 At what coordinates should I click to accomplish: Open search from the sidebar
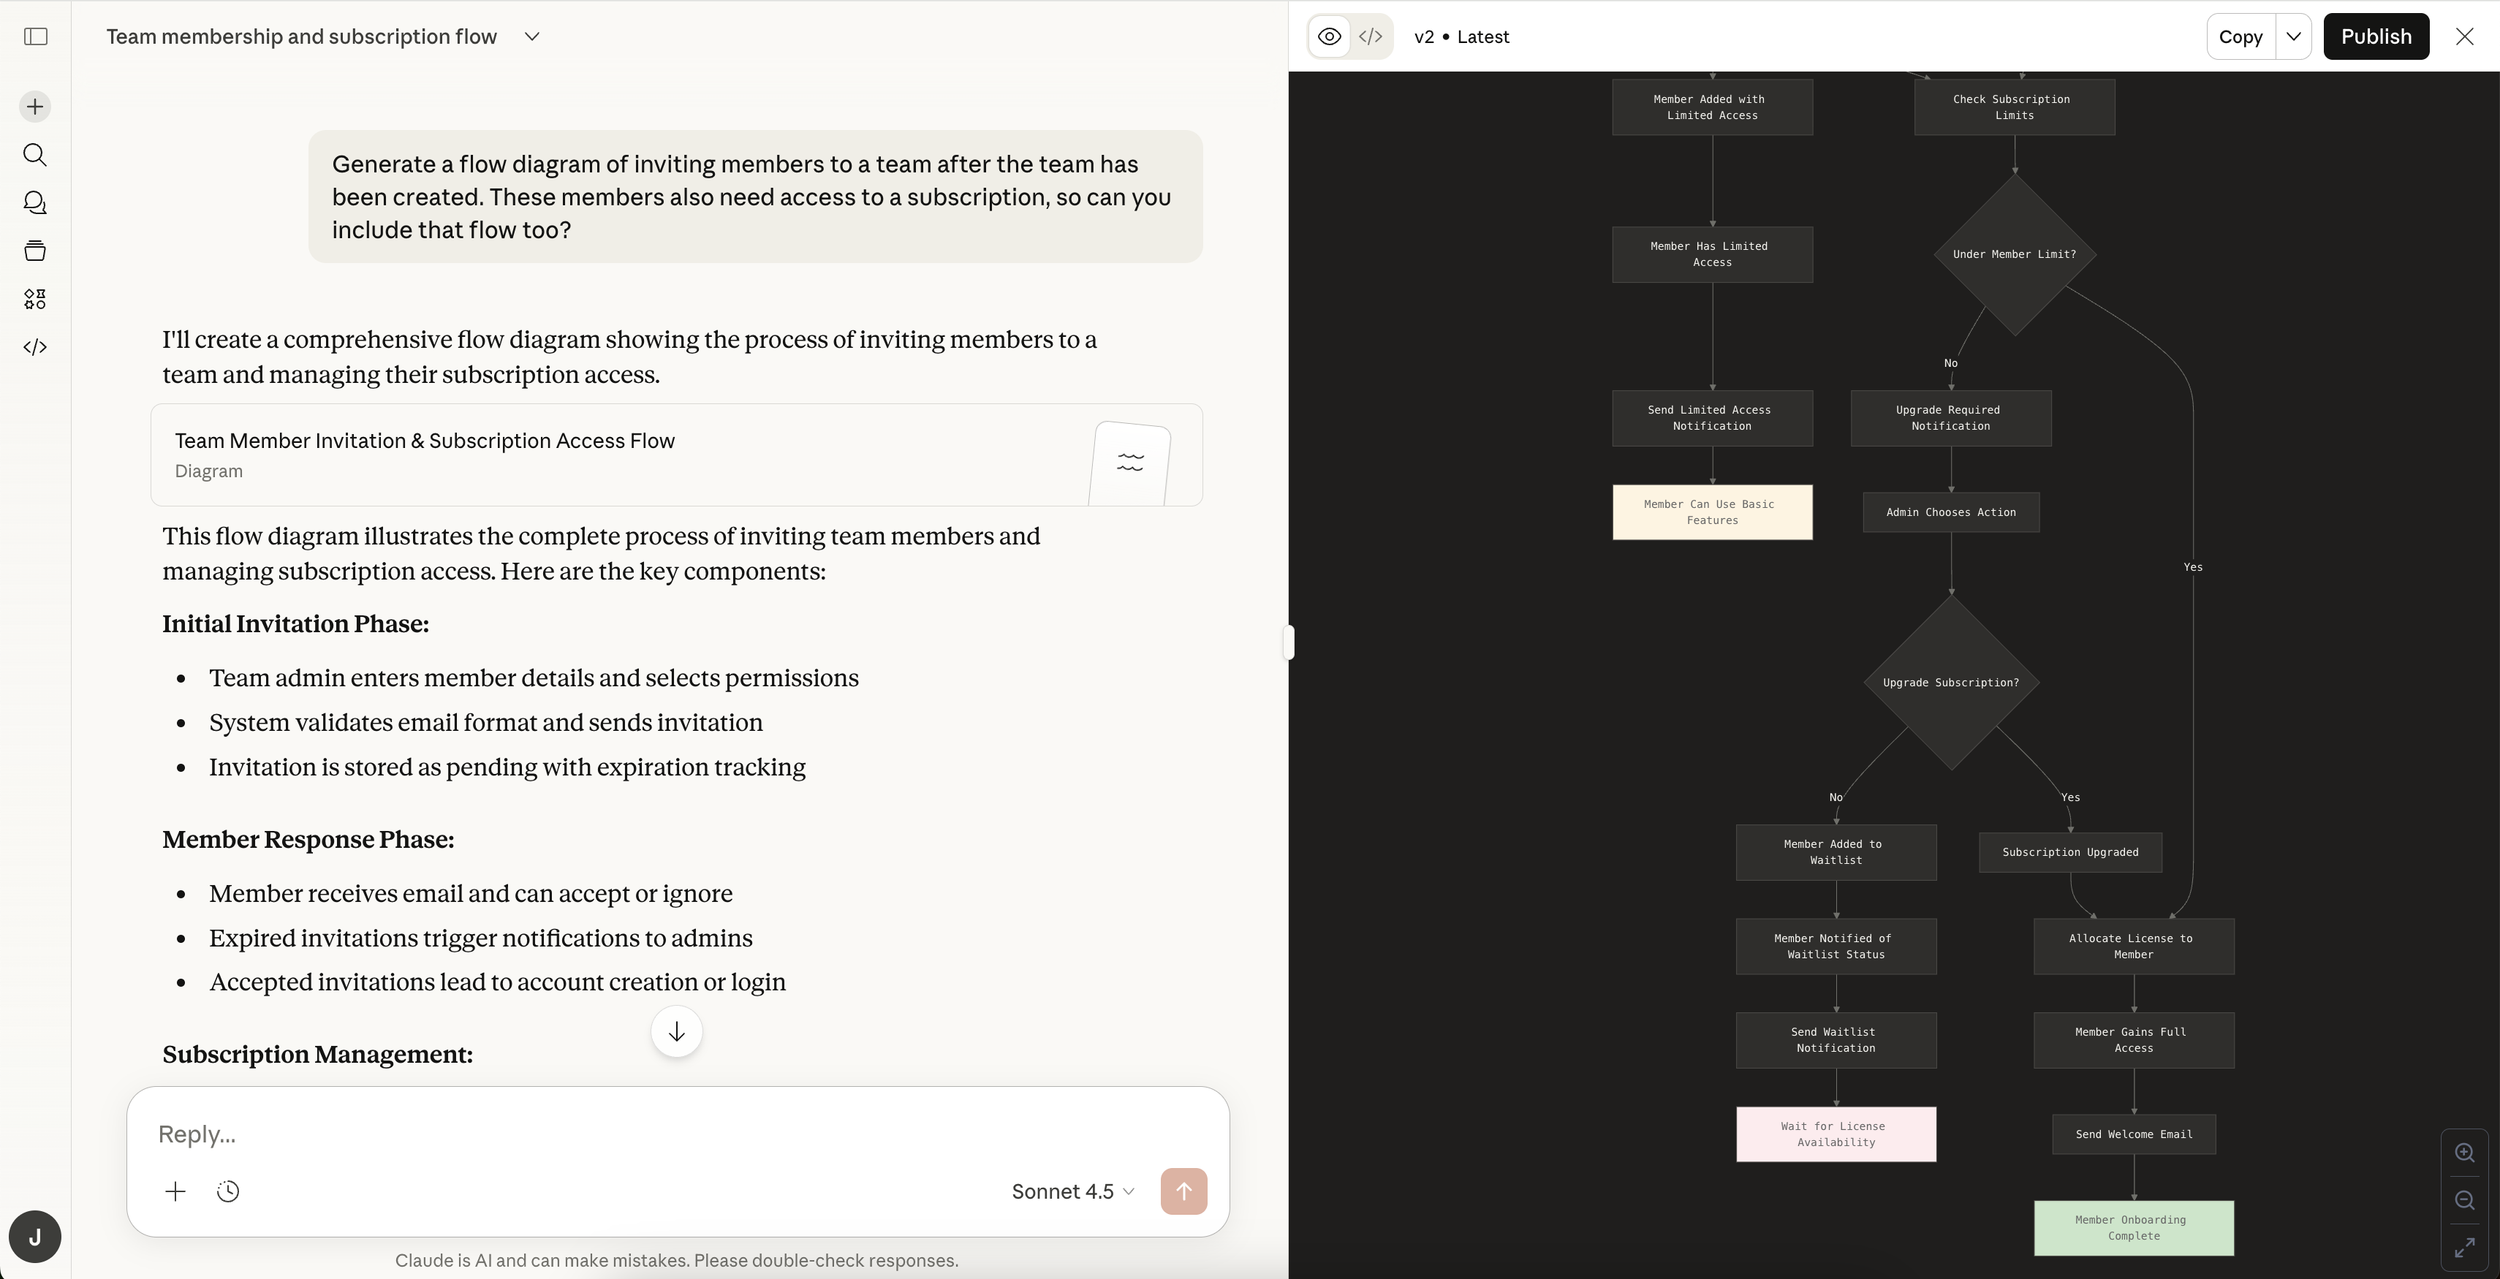pyautogui.click(x=35, y=155)
